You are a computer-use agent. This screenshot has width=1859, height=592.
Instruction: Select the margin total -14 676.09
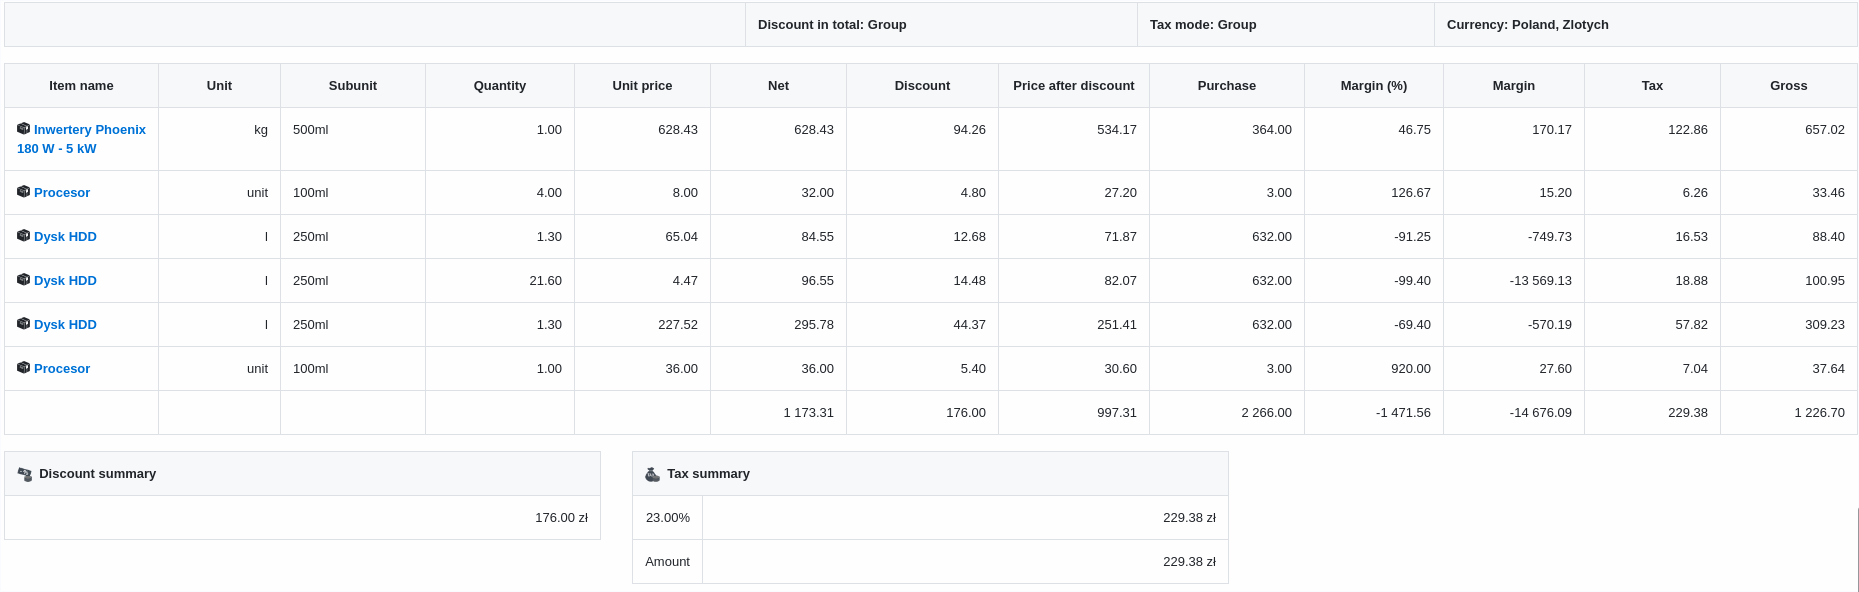pos(1541,413)
